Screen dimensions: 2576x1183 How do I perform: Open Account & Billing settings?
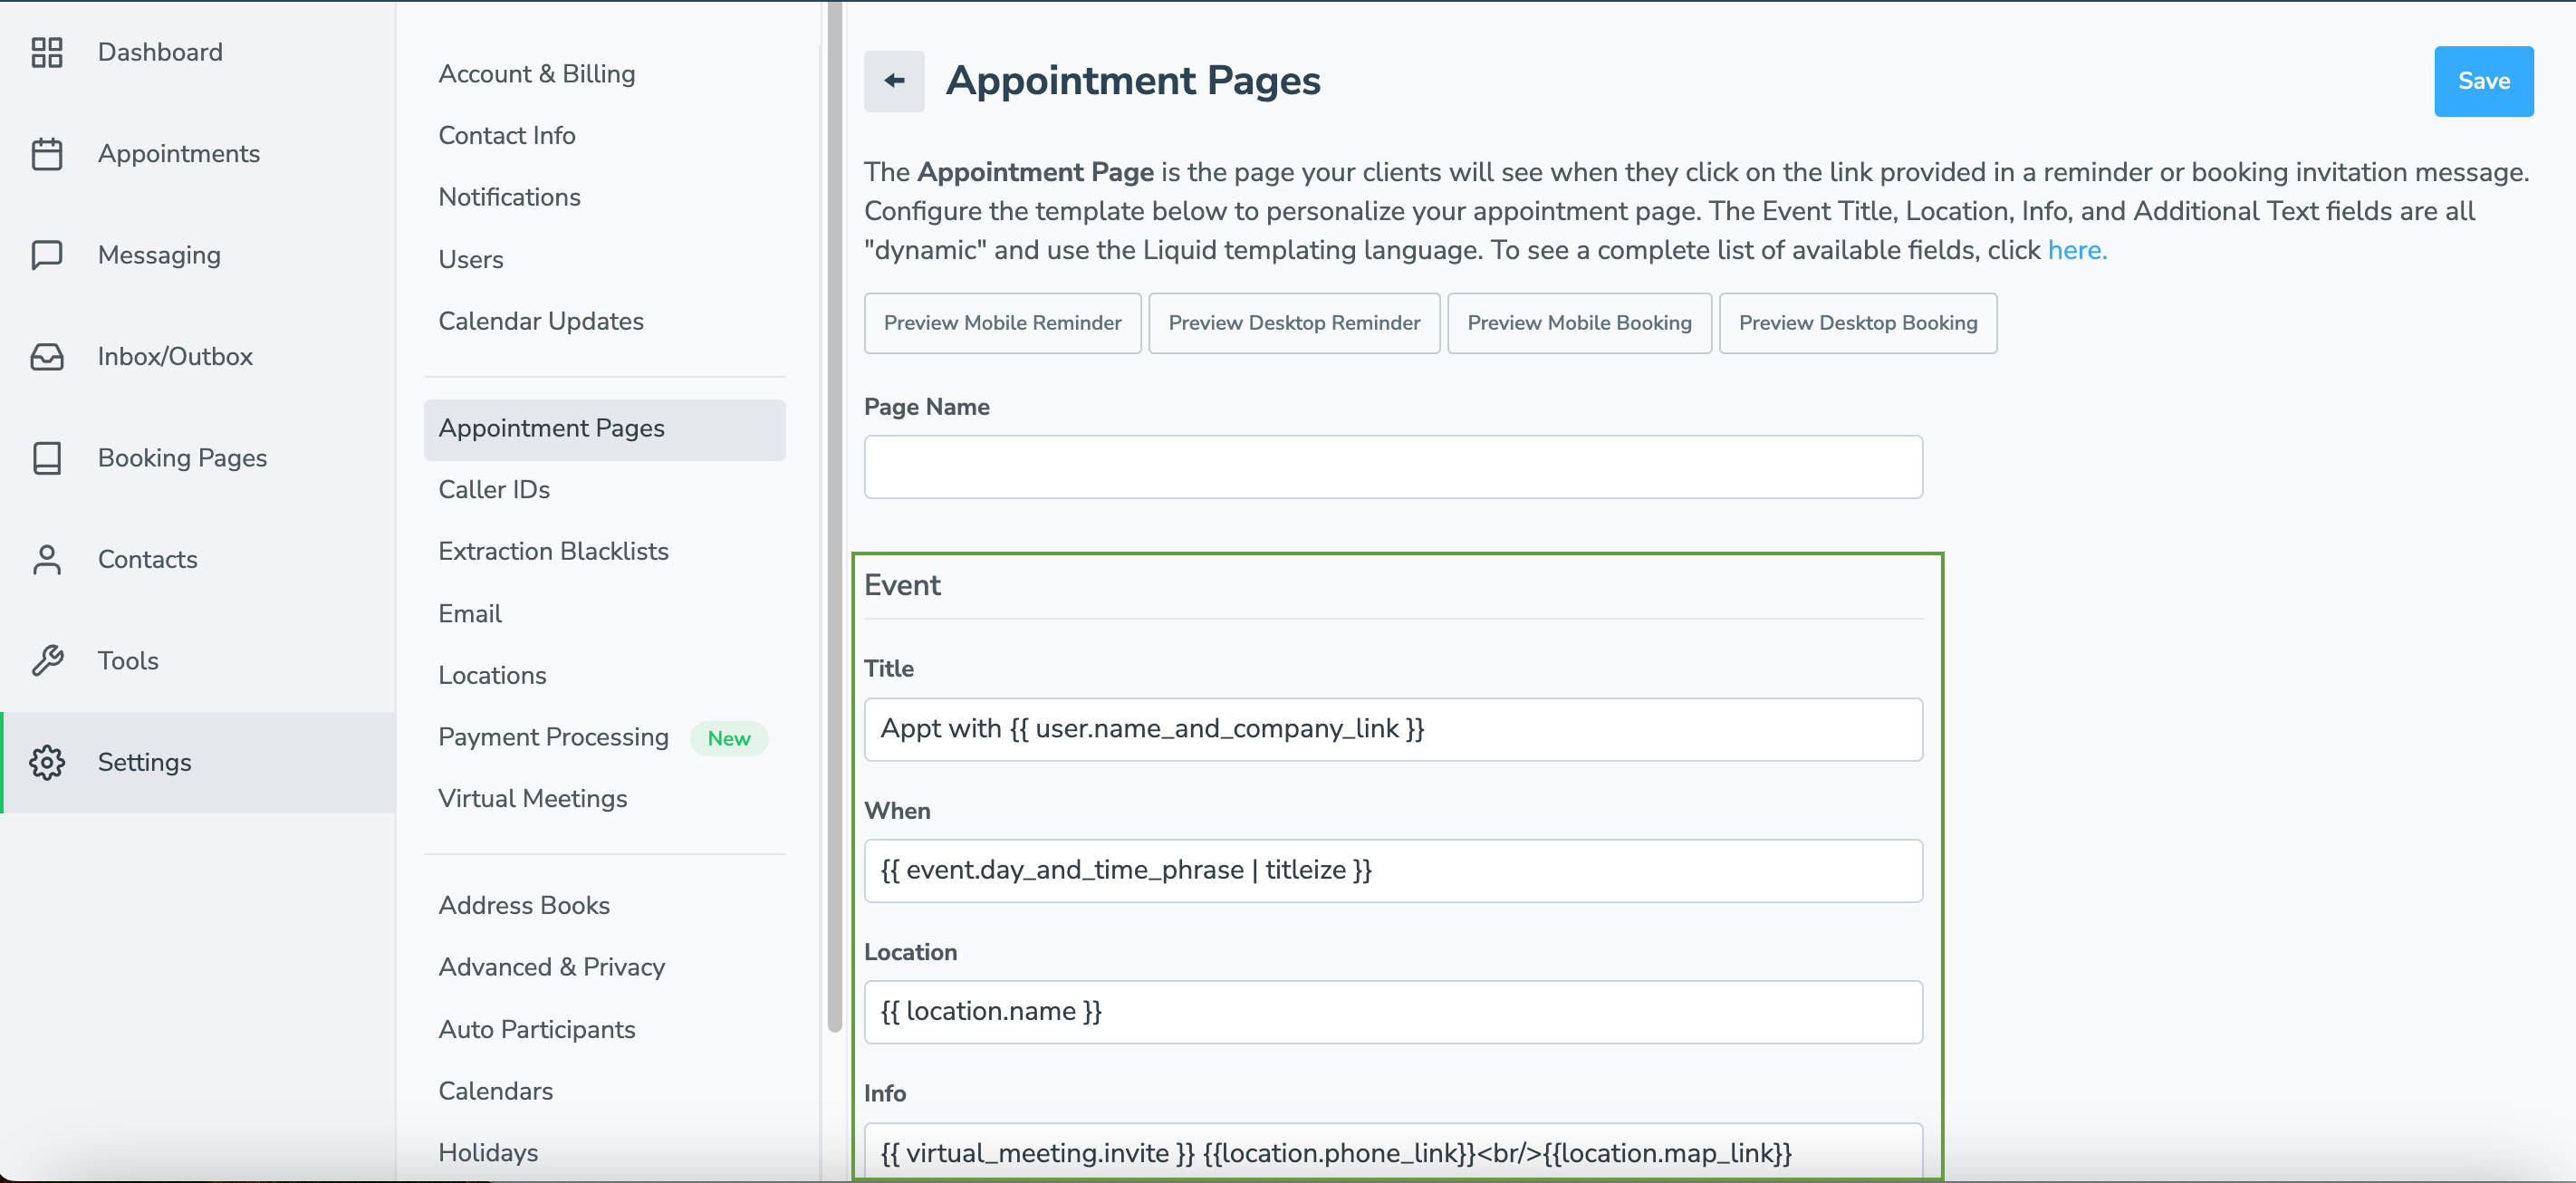point(536,74)
